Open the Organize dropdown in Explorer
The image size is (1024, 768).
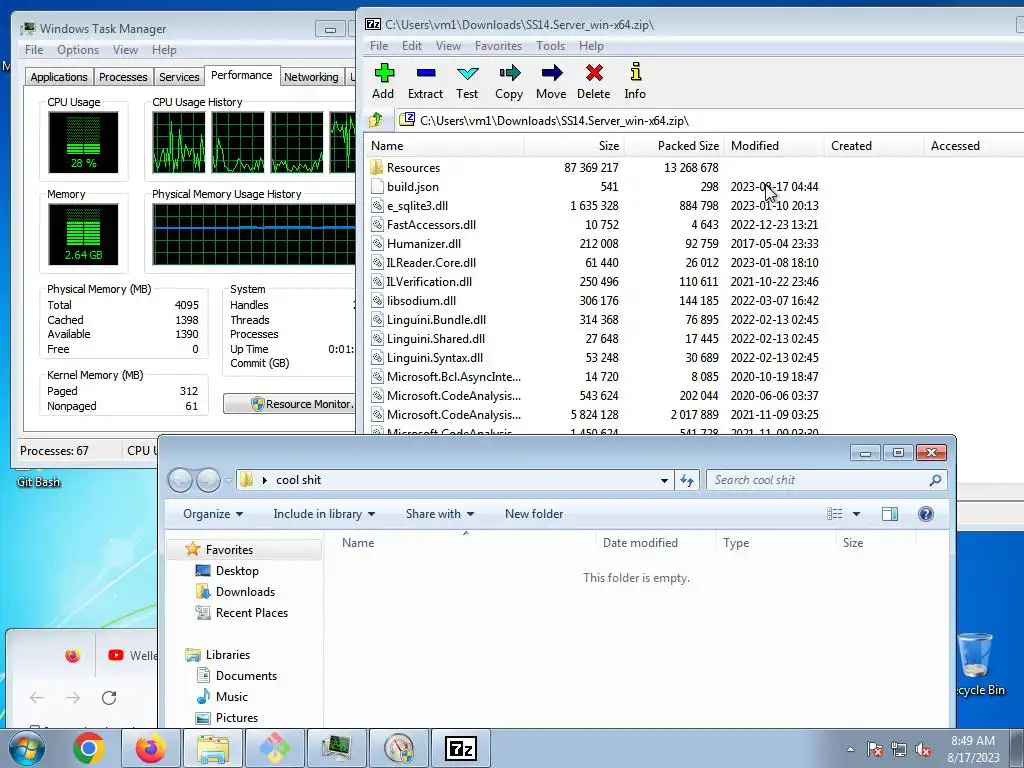tap(213, 514)
